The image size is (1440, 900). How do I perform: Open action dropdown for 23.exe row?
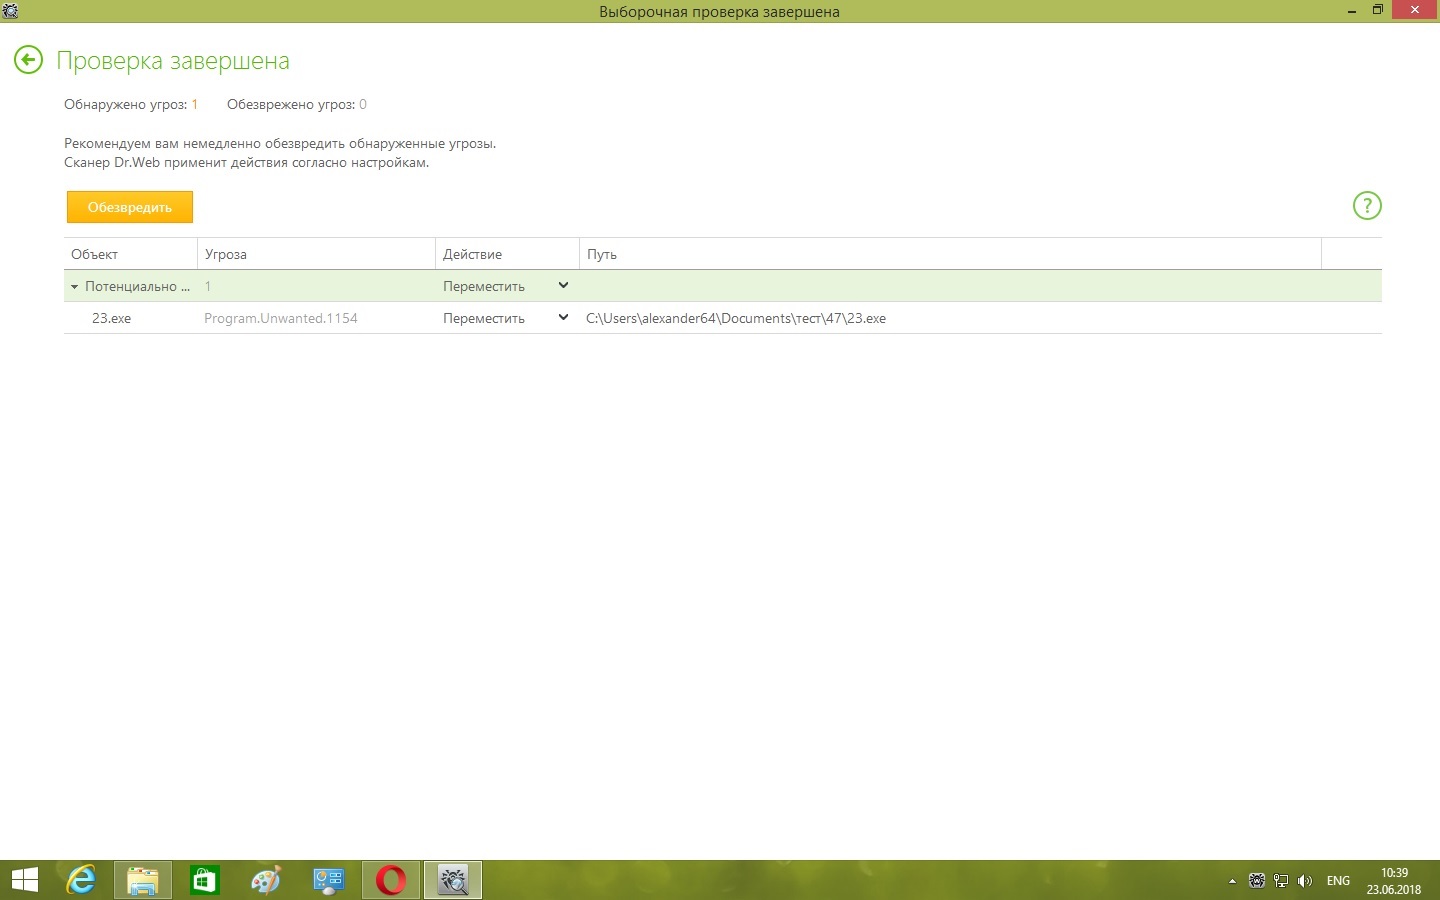pyautogui.click(x=563, y=318)
